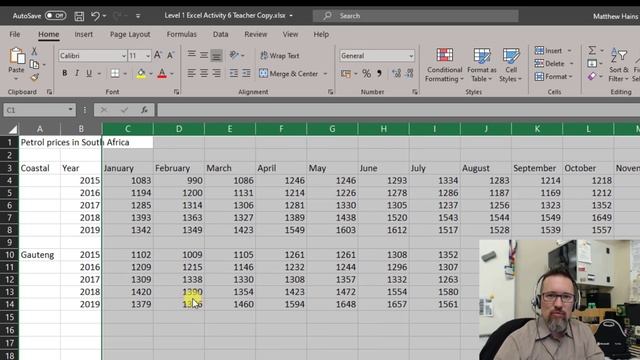This screenshot has height=360, width=640.
Task: Toggle Underline formatting
Action: click(x=89, y=73)
